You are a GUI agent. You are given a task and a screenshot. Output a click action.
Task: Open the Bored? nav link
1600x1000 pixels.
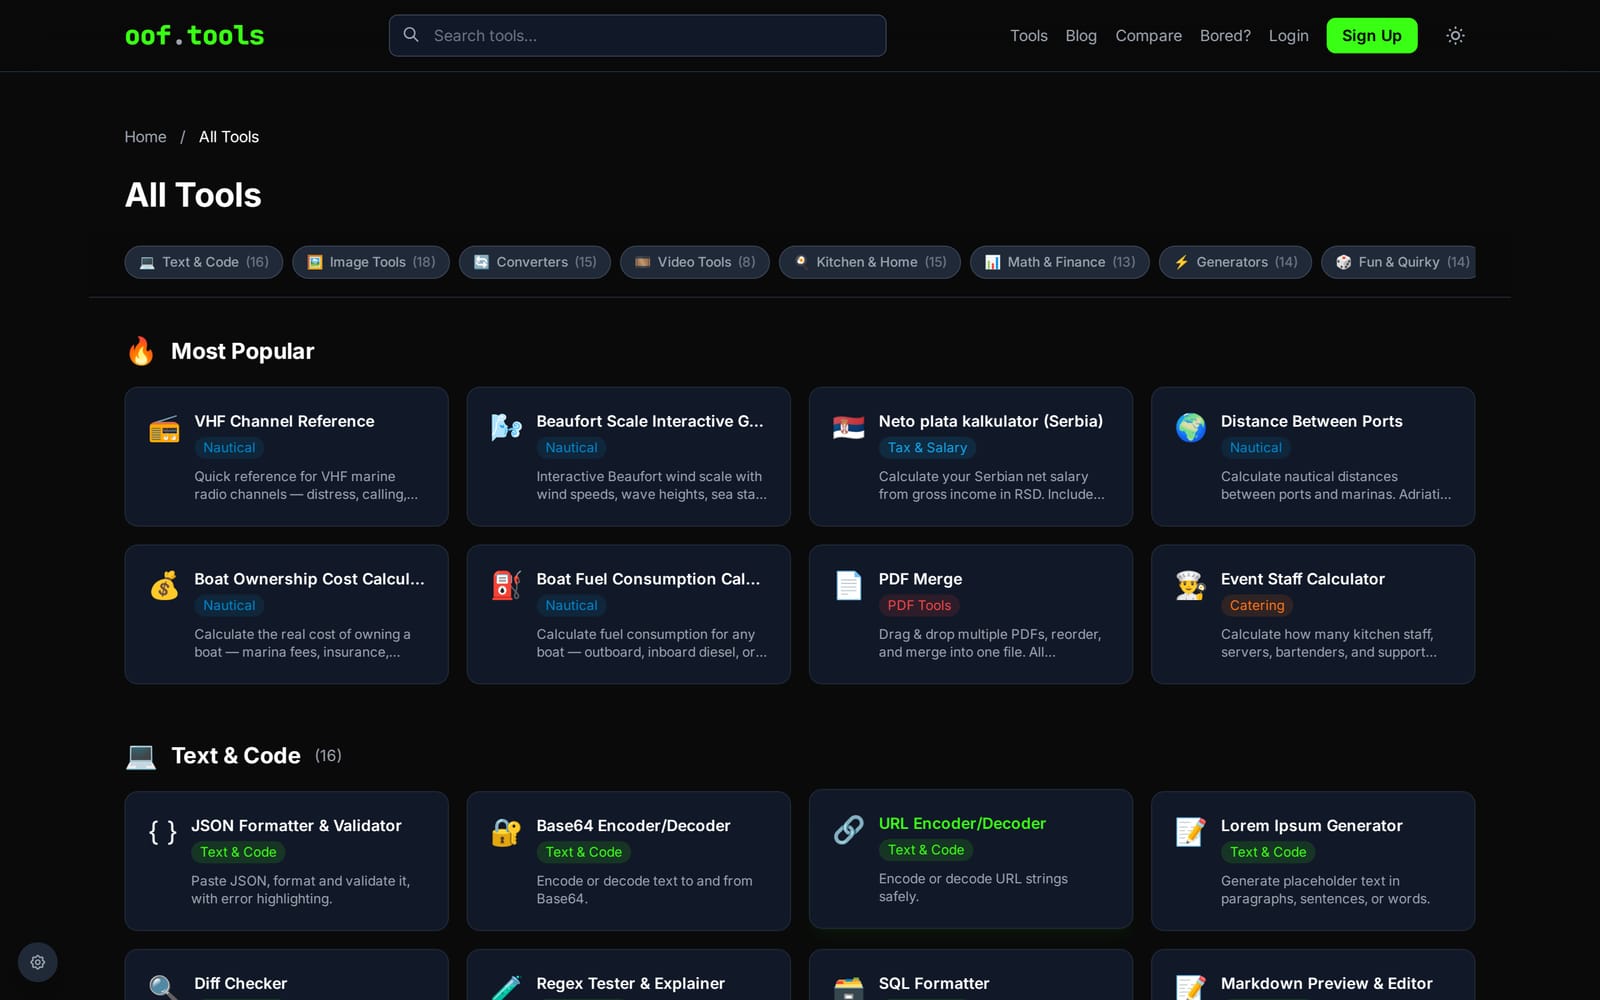pos(1225,36)
